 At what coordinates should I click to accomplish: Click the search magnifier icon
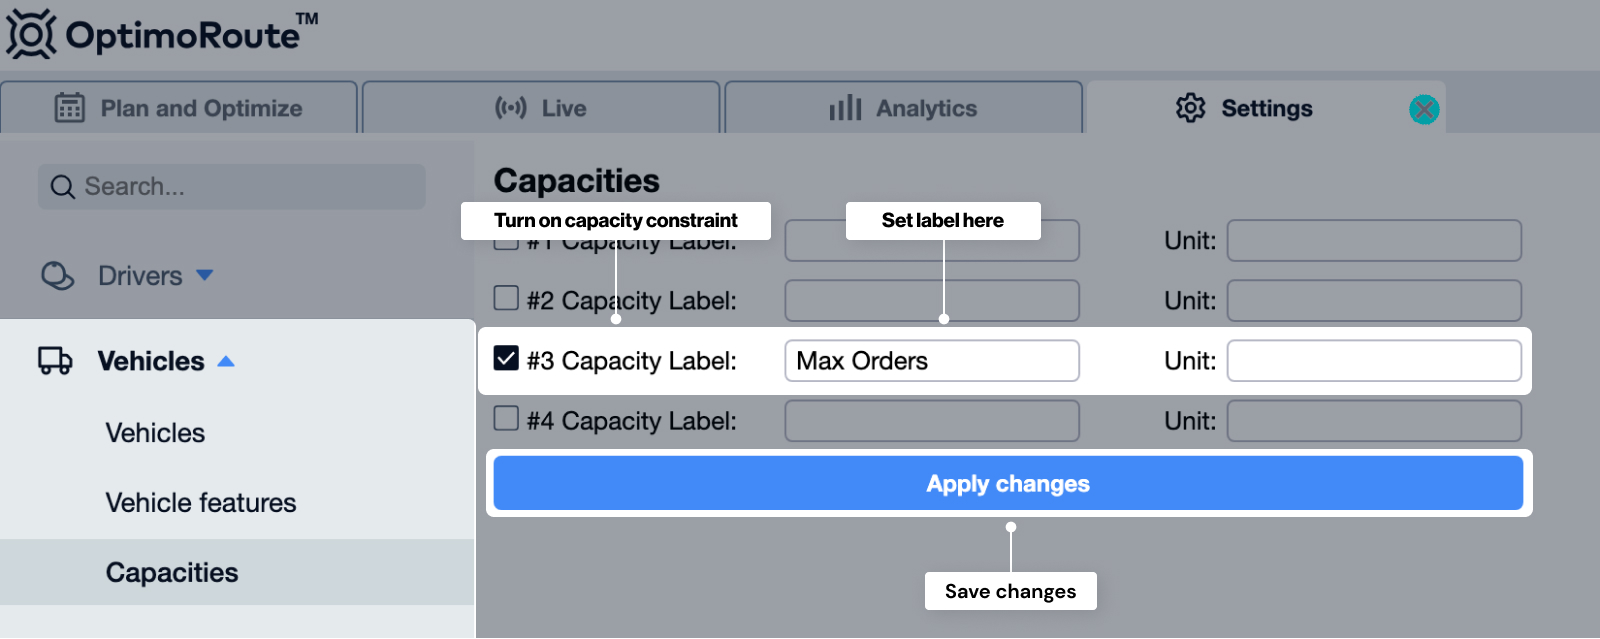[62, 187]
